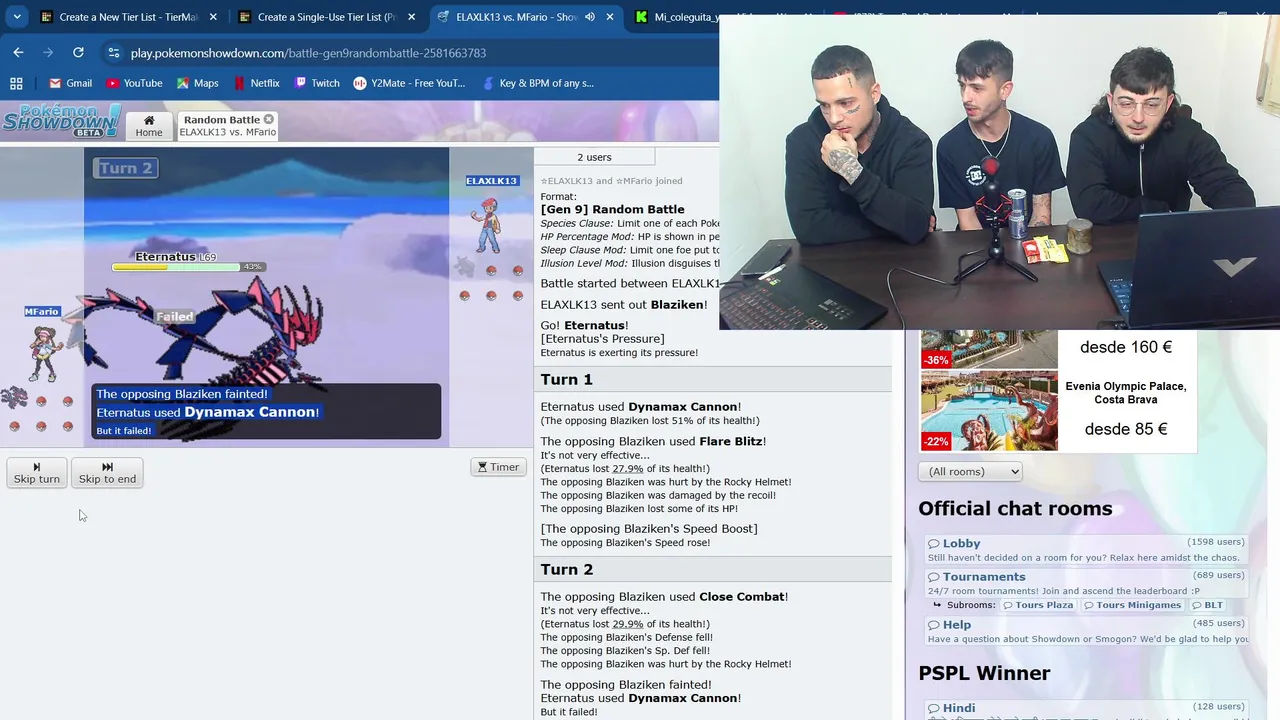Viewport: 1280px width, 720px height.
Task: Go forward in browser history
Action: click(48, 52)
